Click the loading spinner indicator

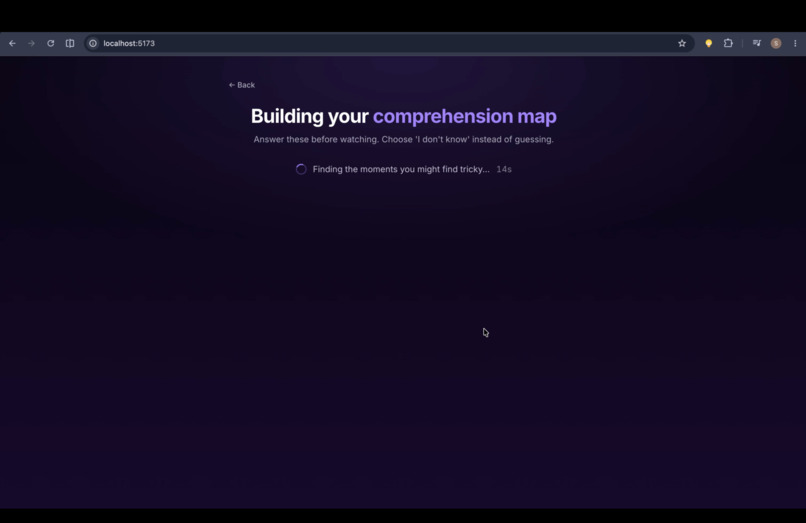(x=301, y=169)
